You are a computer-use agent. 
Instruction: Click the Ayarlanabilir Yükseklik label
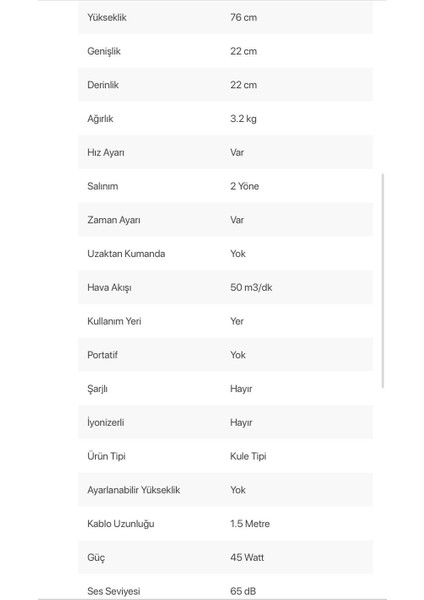click(134, 490)
